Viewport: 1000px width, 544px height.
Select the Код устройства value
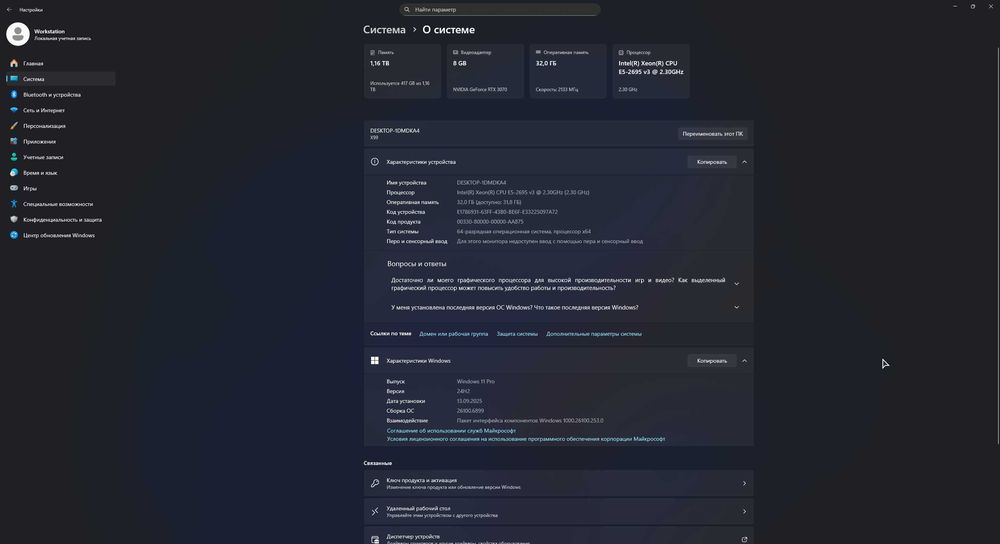(x=507, y=212)
